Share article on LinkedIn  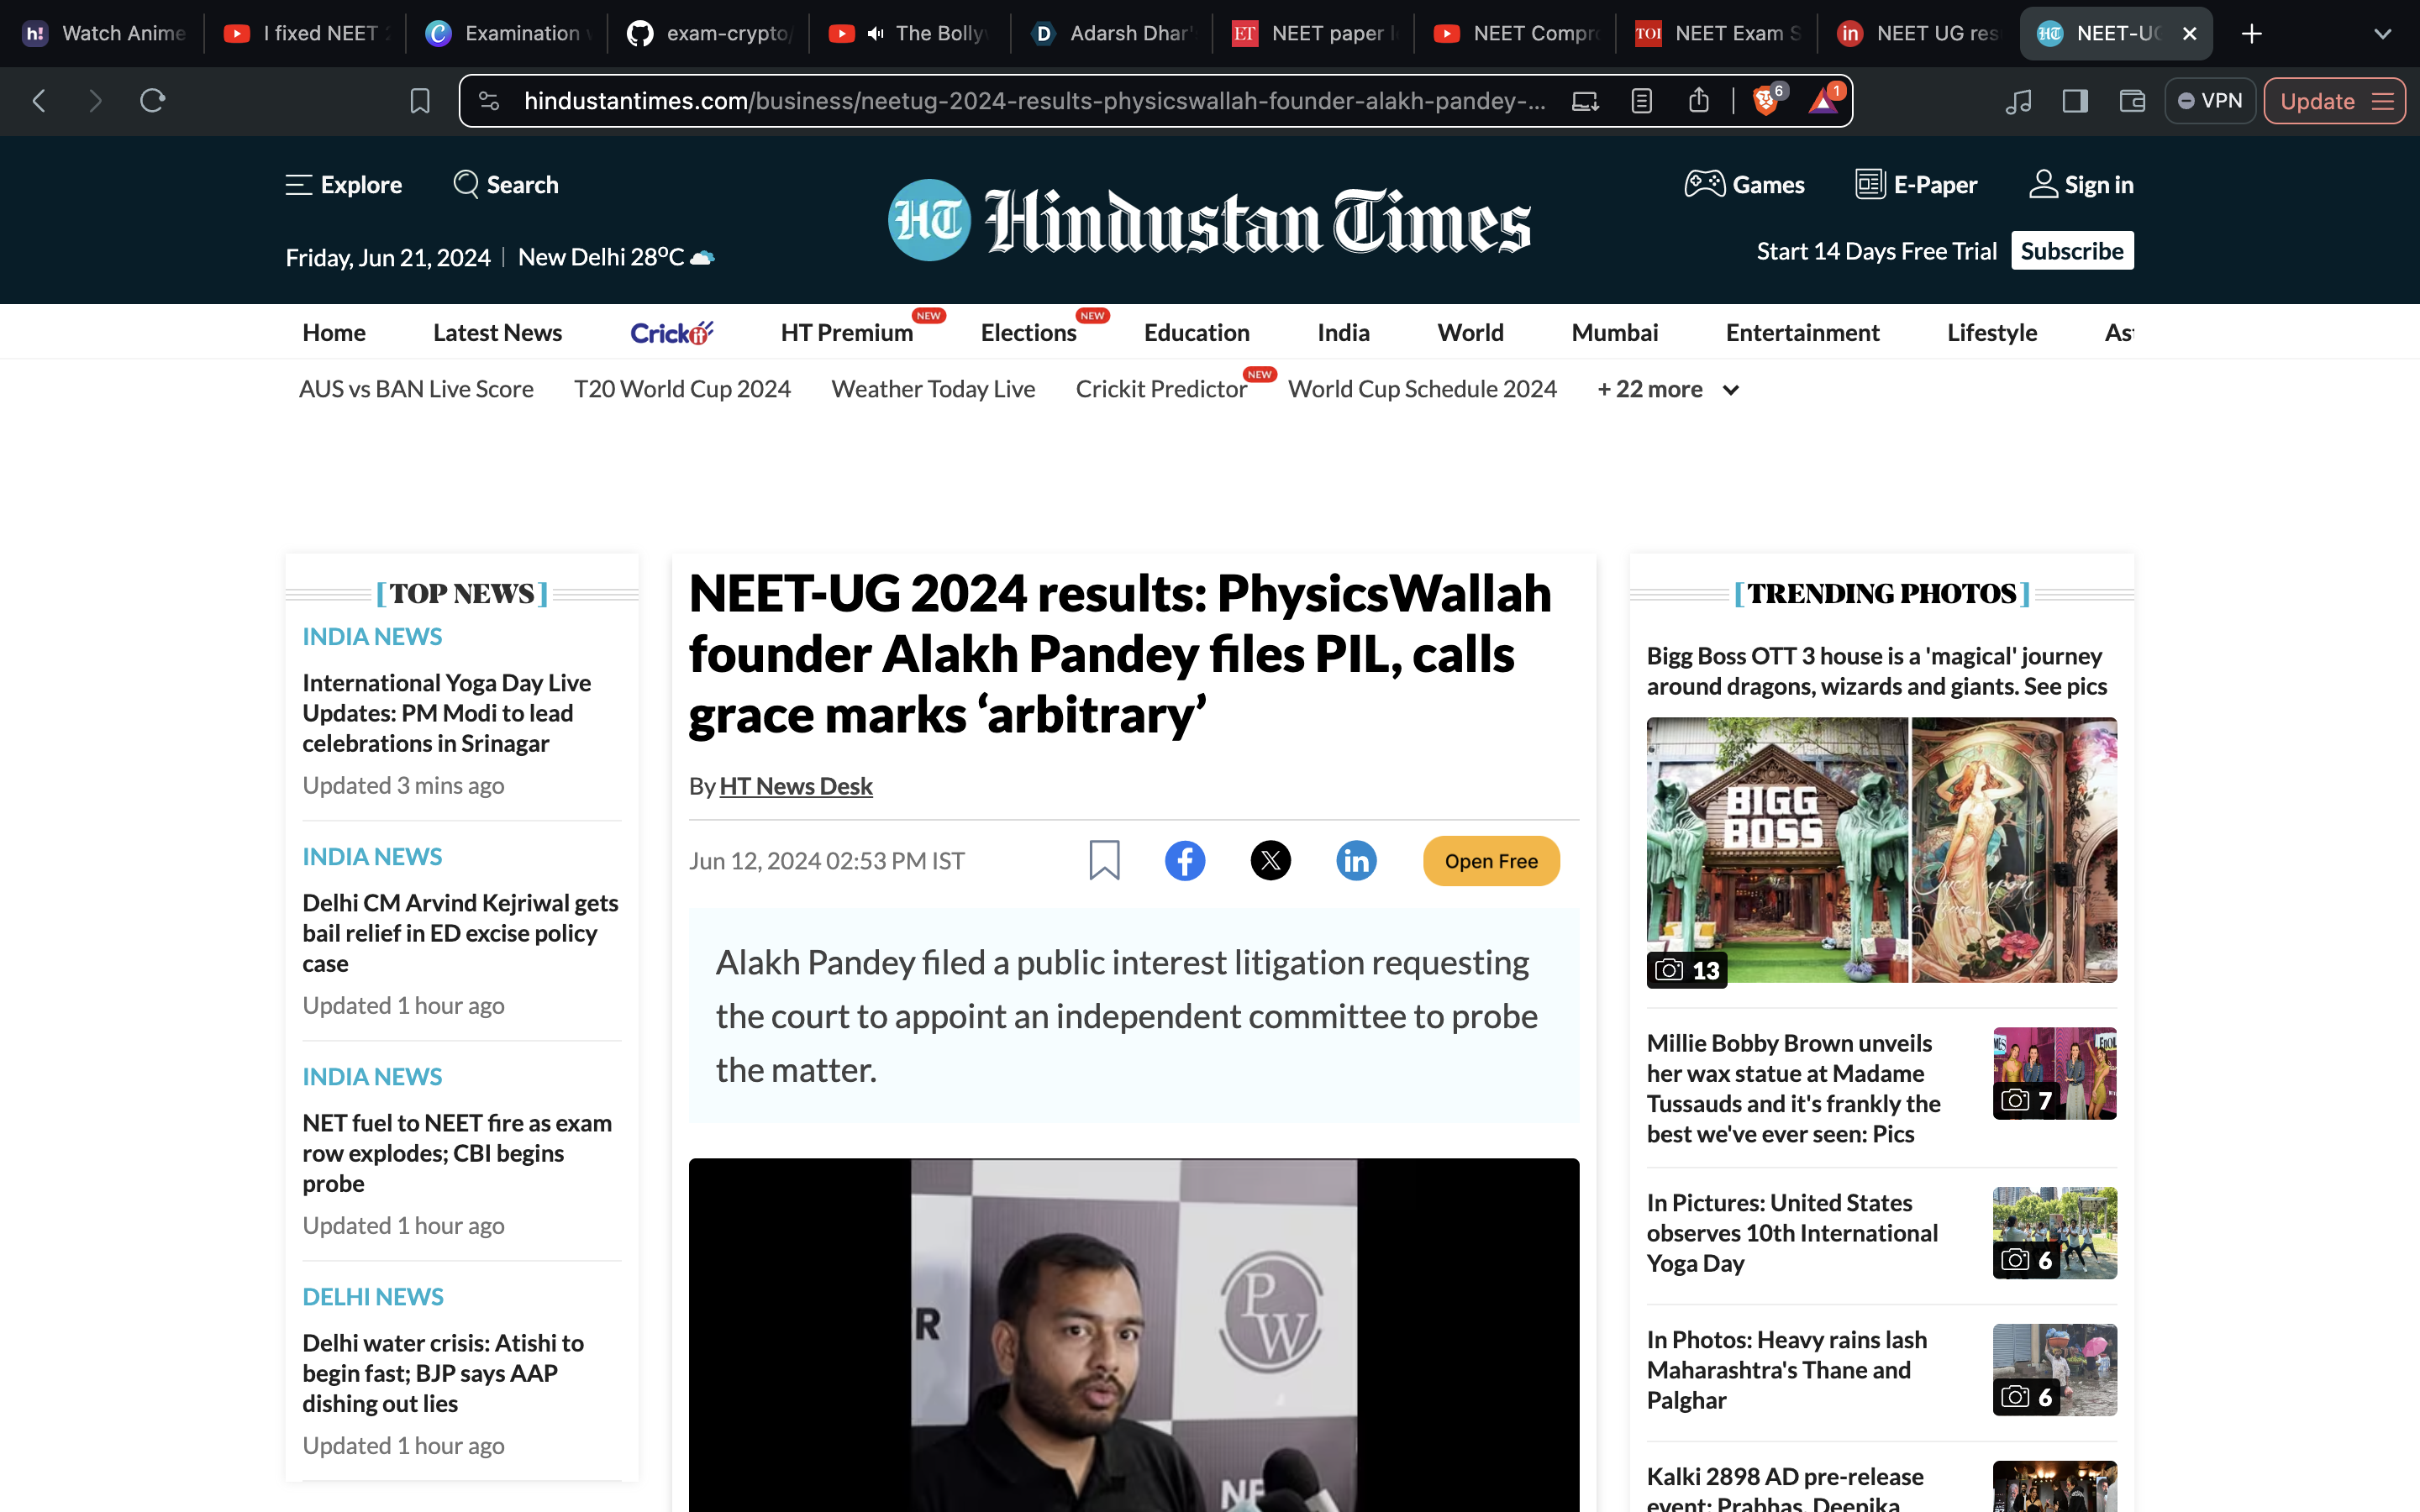(1356, 861)
